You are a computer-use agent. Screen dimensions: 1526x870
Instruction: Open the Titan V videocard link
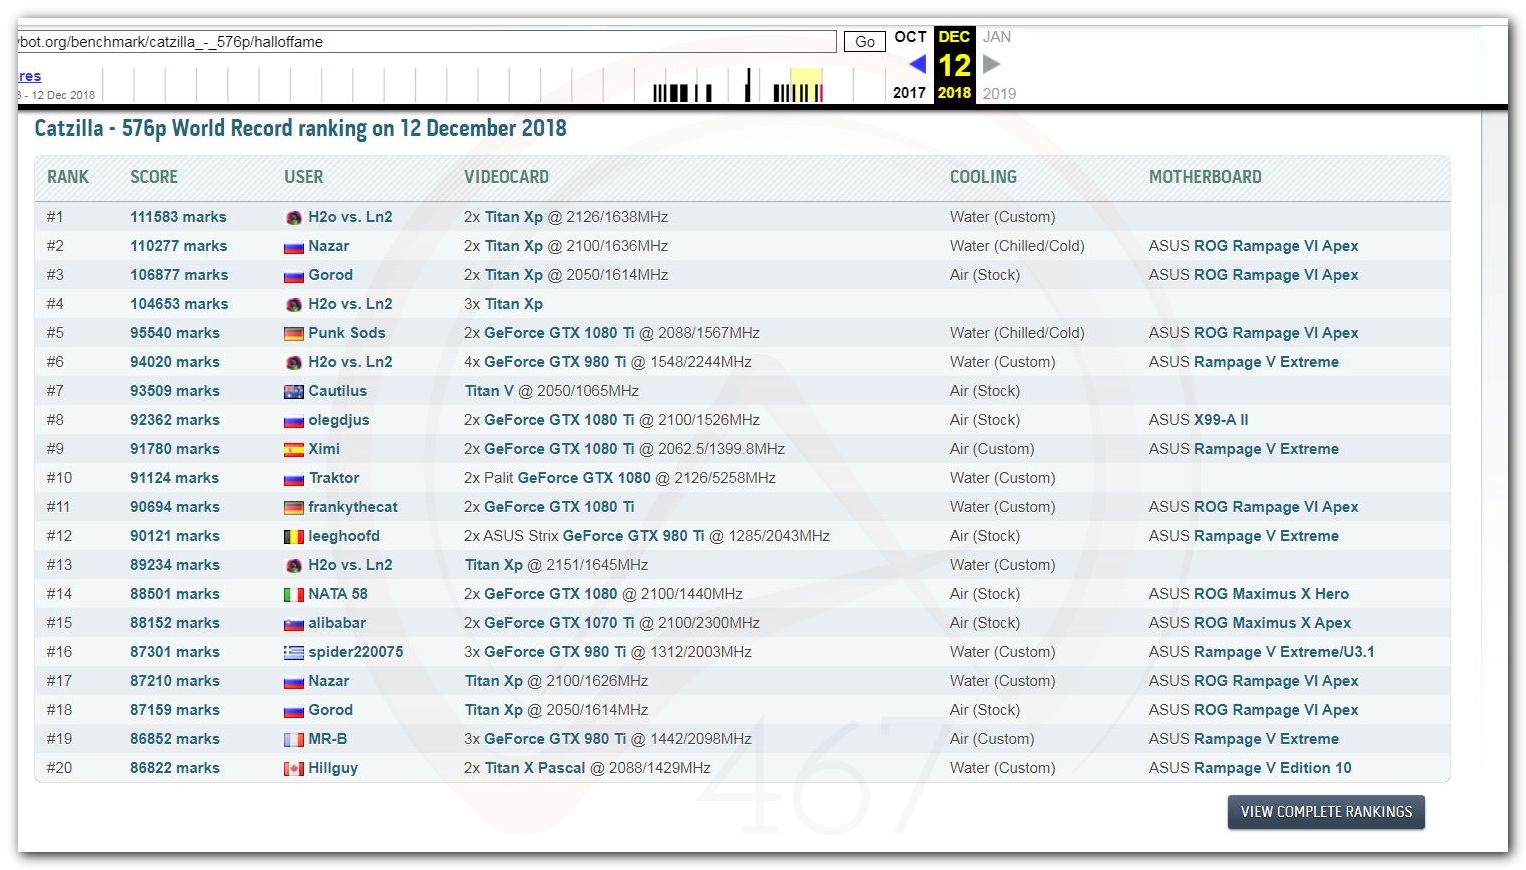489,391
